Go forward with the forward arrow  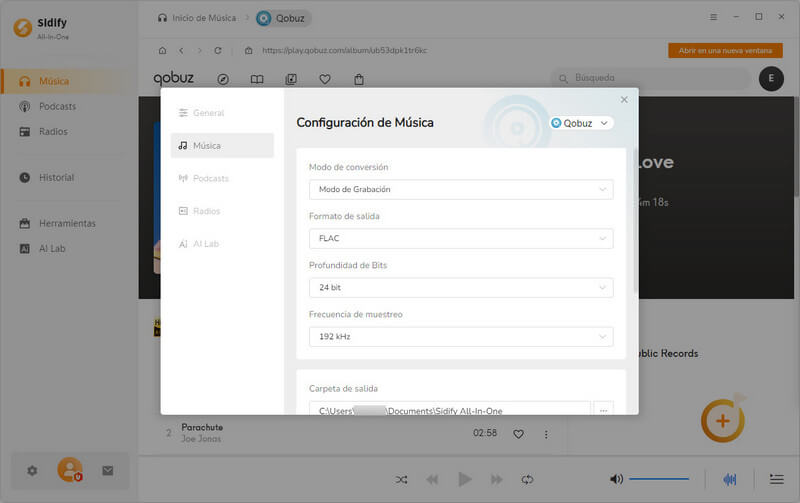(199, 51)
